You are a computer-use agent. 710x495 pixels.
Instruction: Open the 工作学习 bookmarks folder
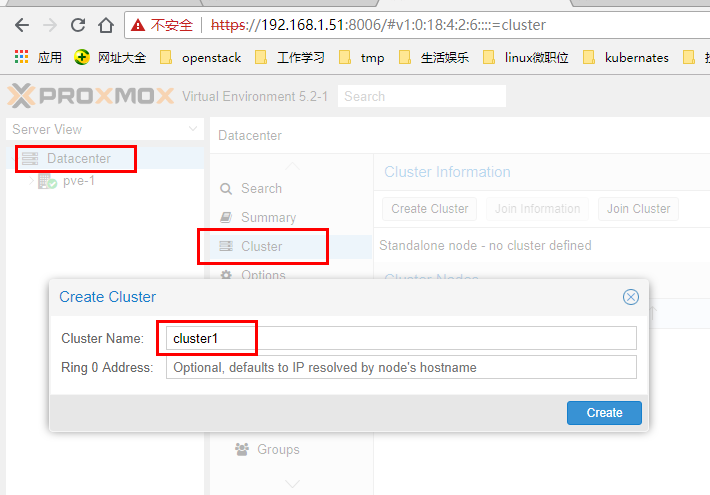pos(290,58)
